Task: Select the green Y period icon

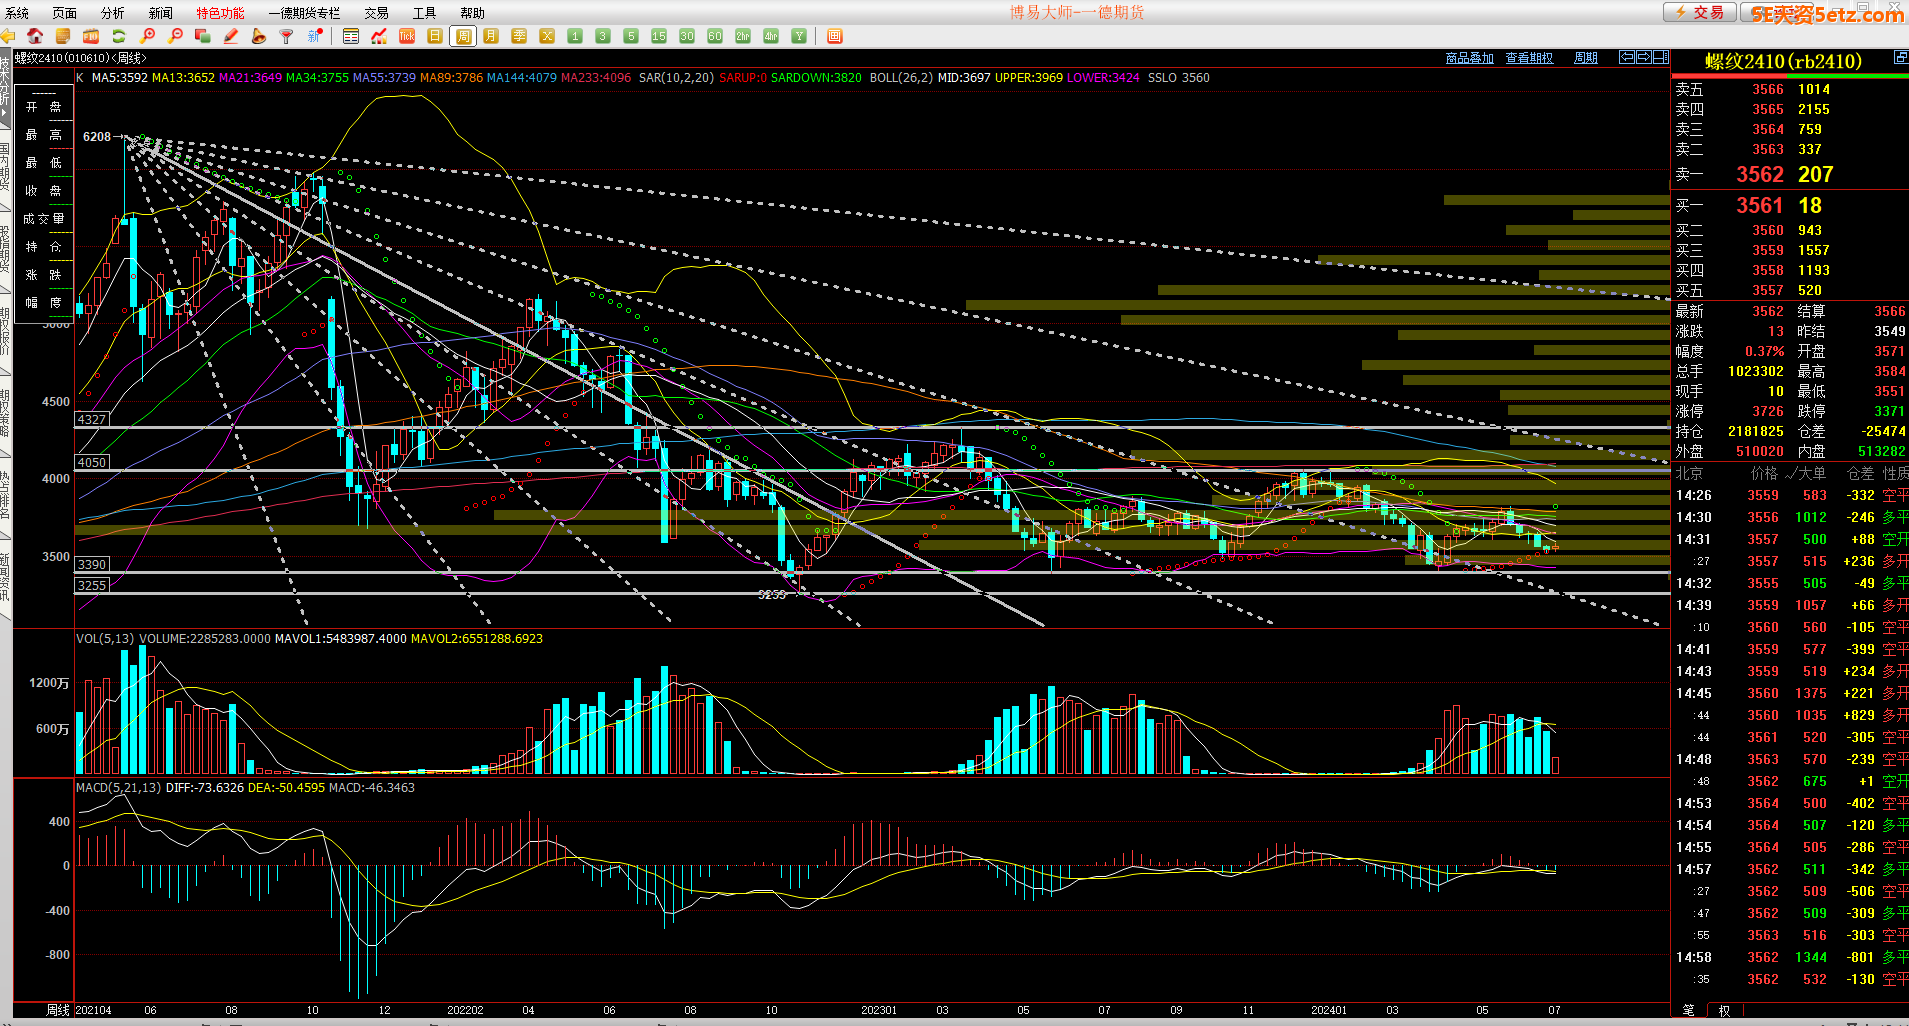Action: 799,36
